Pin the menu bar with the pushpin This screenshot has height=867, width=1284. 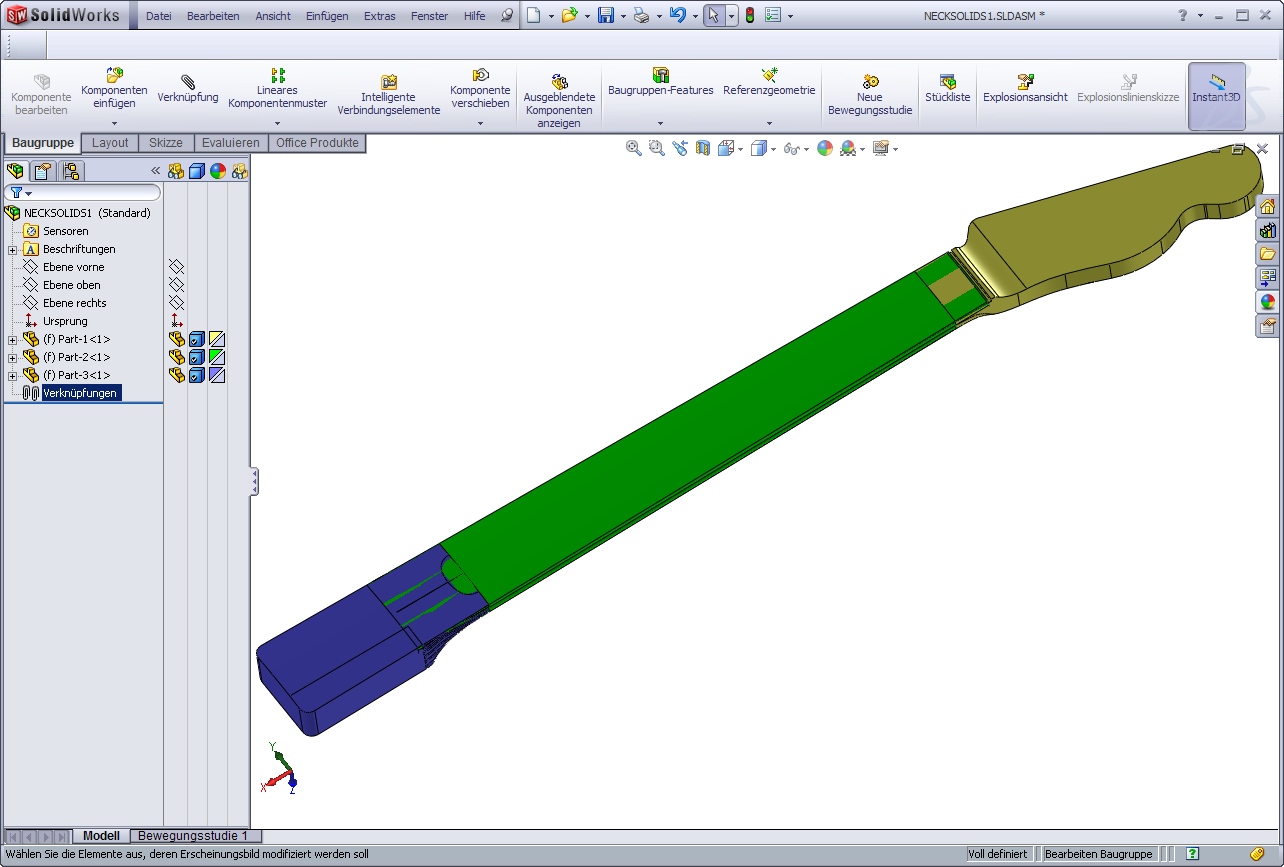click(x=507, y=15)
